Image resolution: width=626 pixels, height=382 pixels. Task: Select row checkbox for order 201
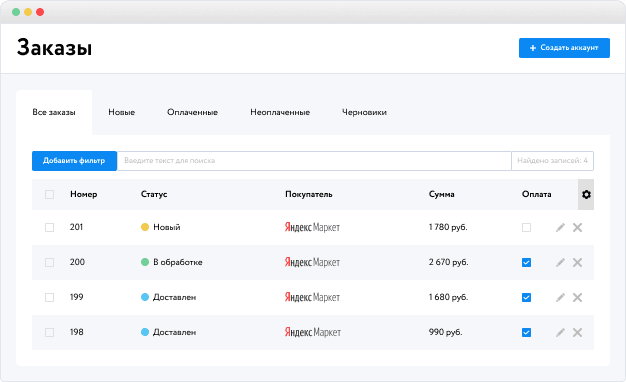click(x=50, y=228)
